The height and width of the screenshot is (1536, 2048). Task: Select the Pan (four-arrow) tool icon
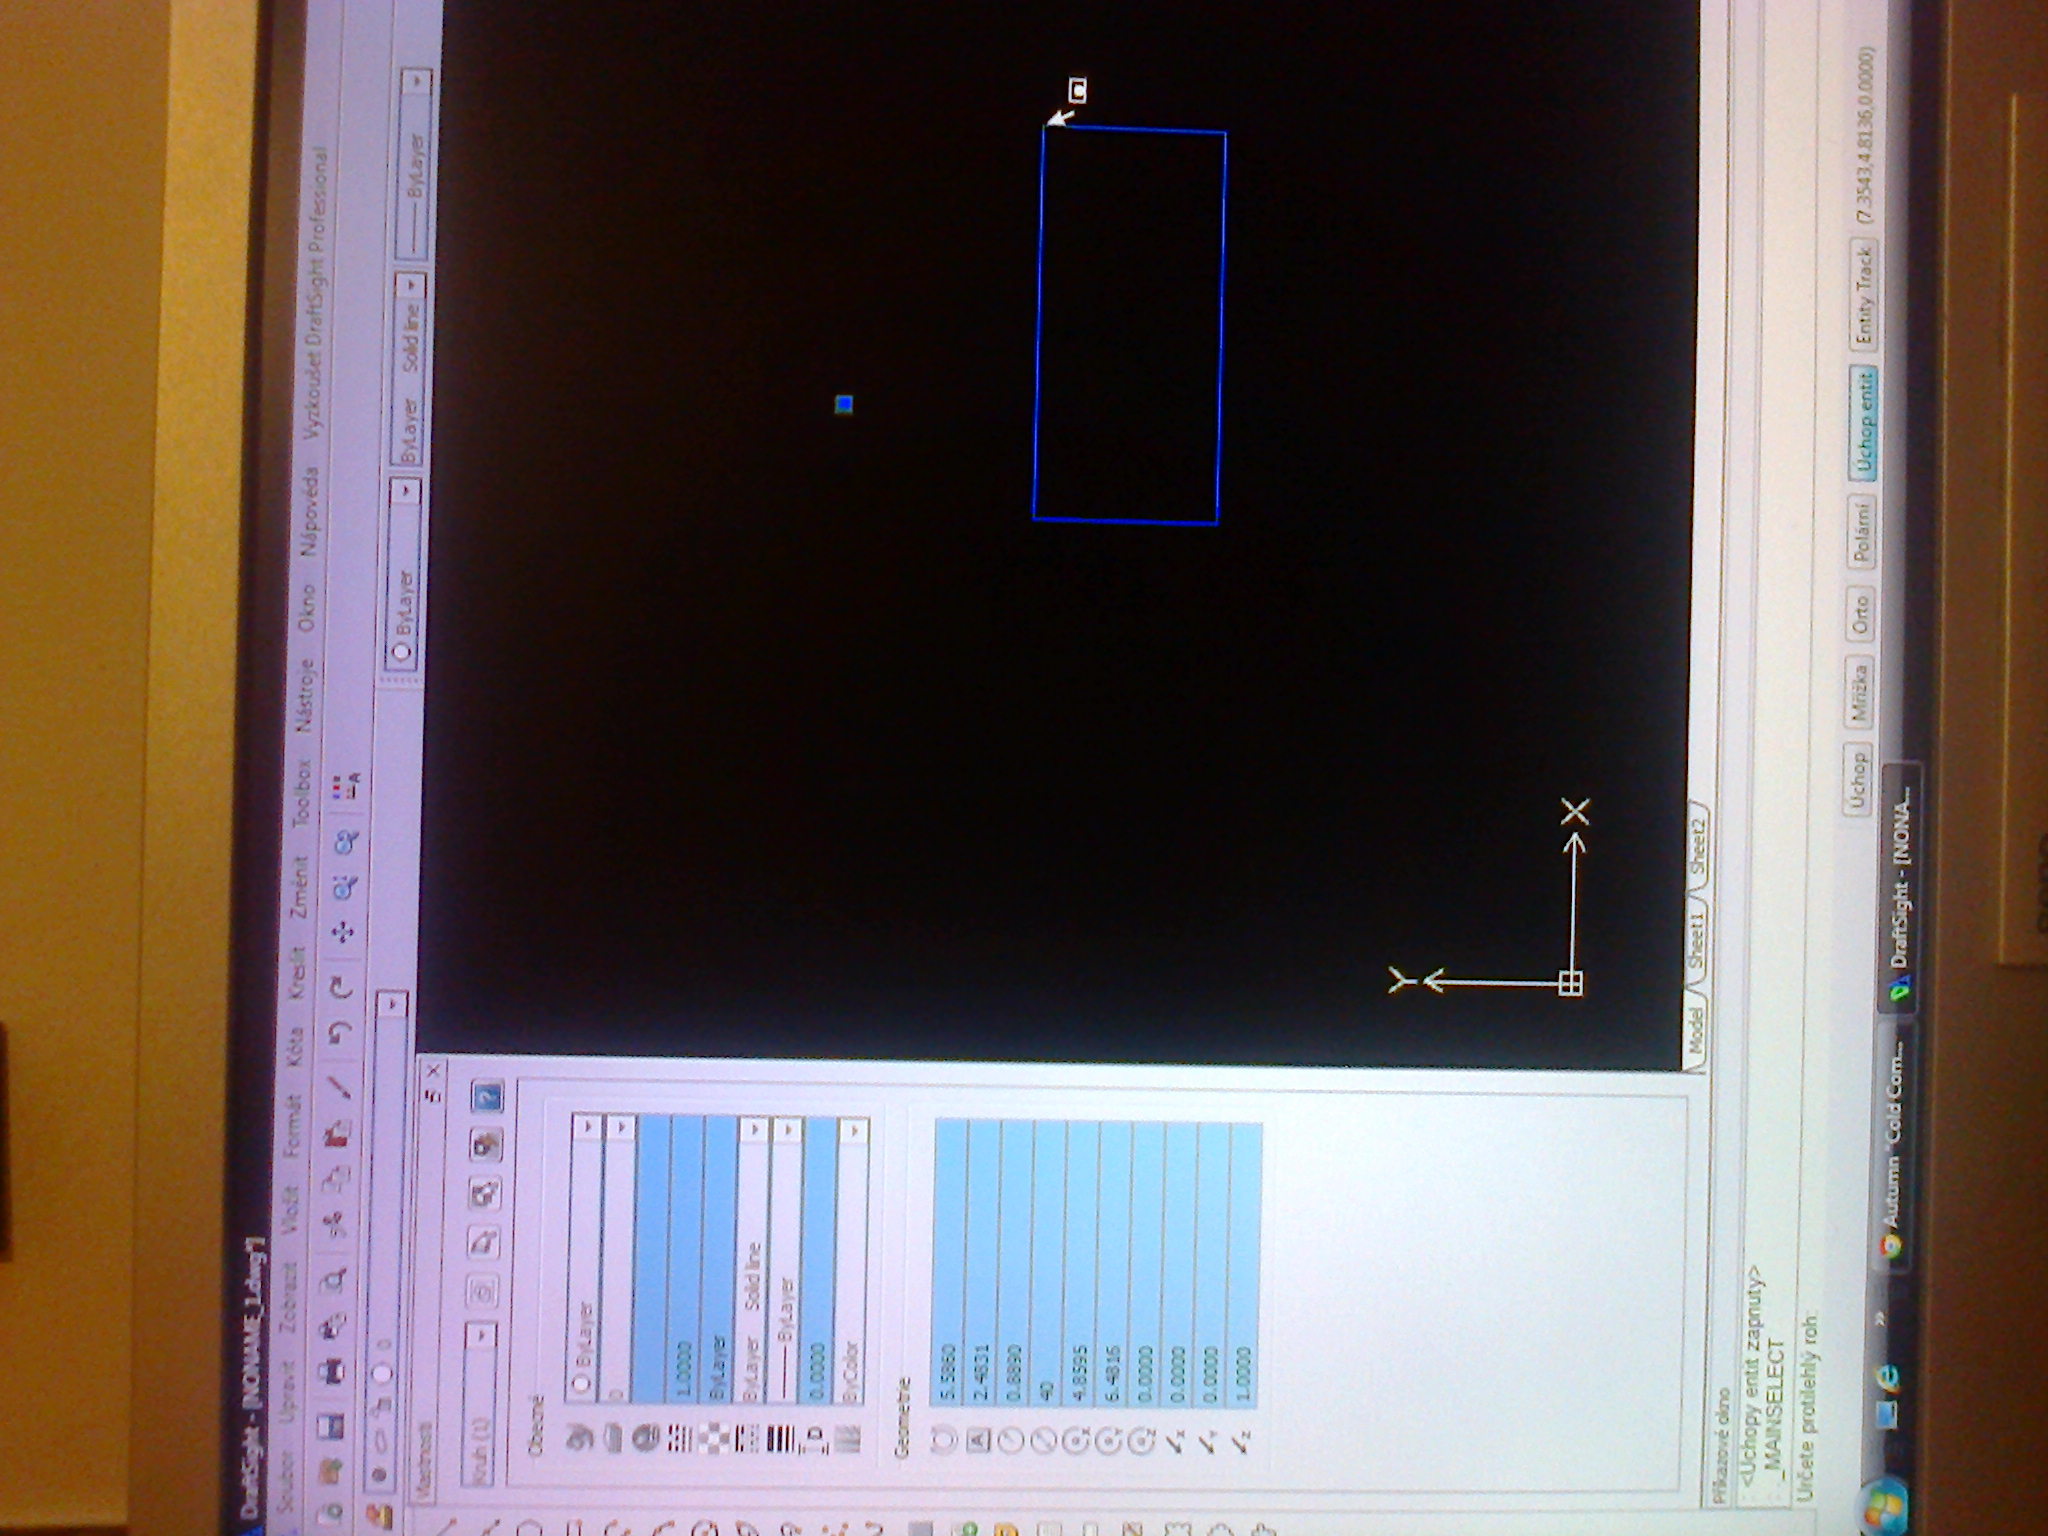343,932
